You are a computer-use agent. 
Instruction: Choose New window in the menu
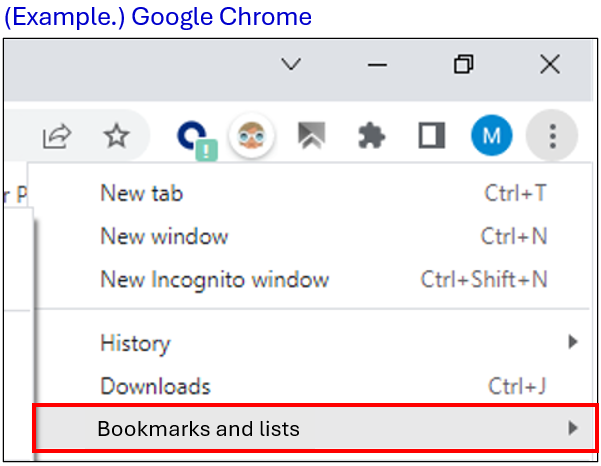(164, 237)
